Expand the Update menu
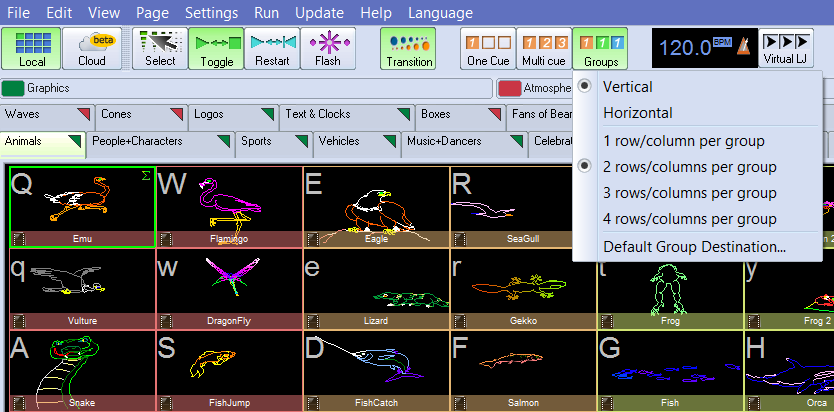The width and height of the screenshot is (834, 412). click(321, 13)
